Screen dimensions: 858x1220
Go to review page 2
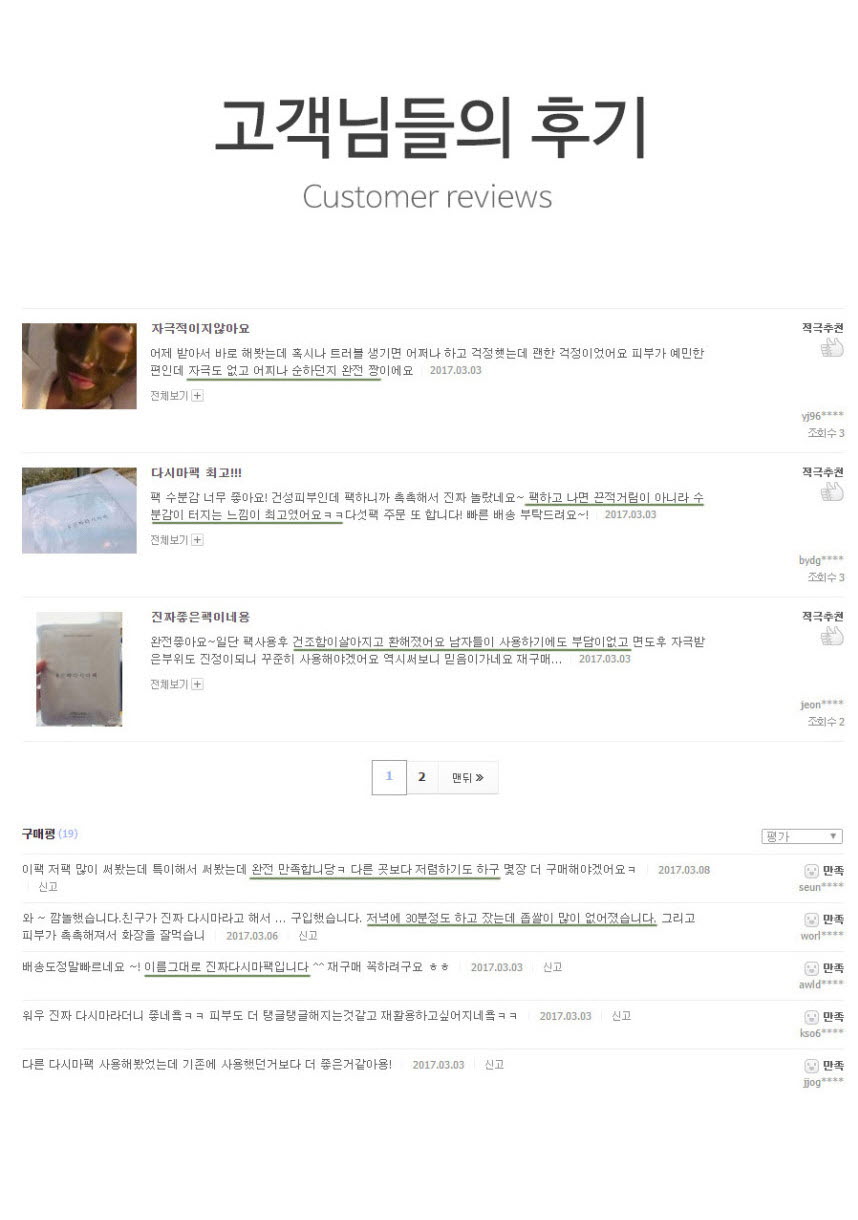click(x=422, y=777)
